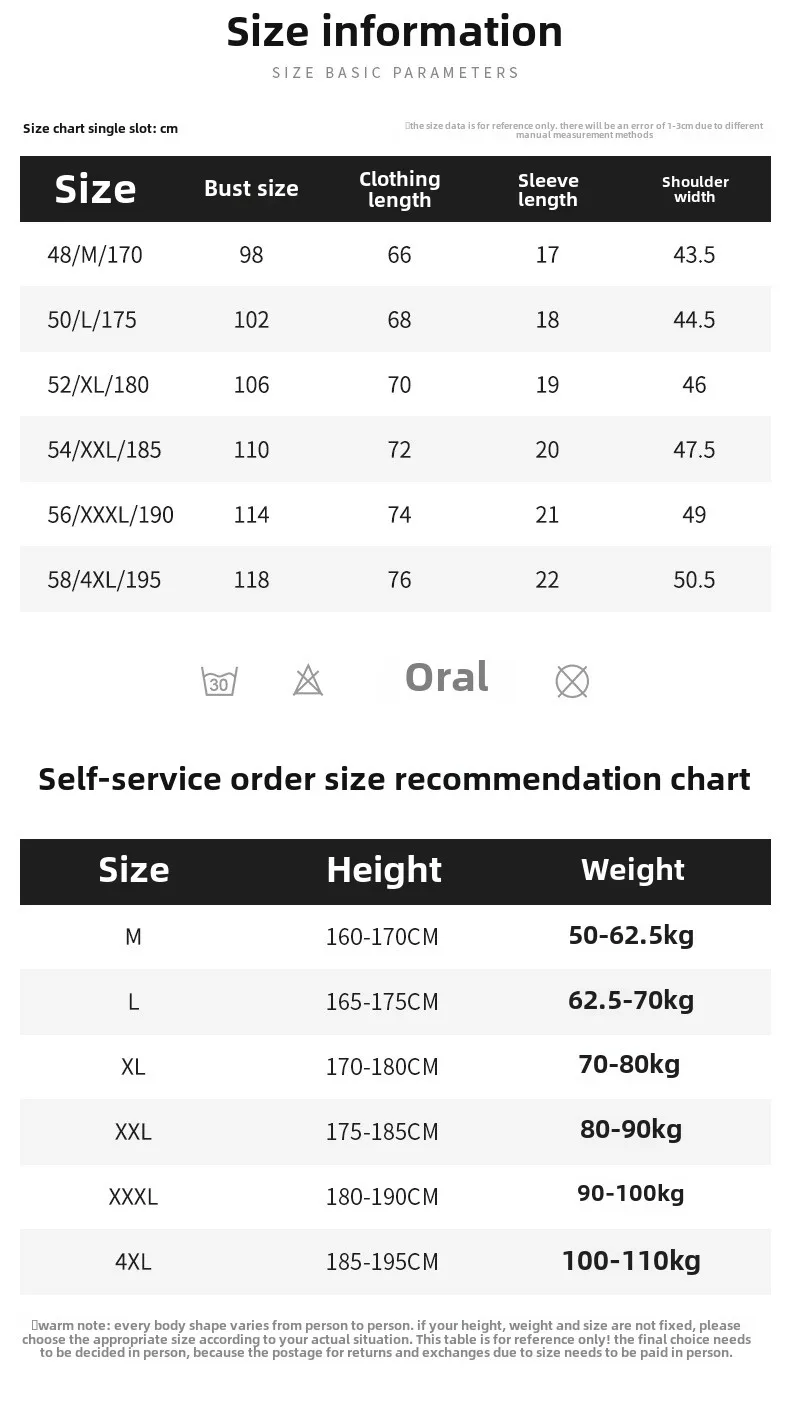Click the Size information title

click(395, 32)
